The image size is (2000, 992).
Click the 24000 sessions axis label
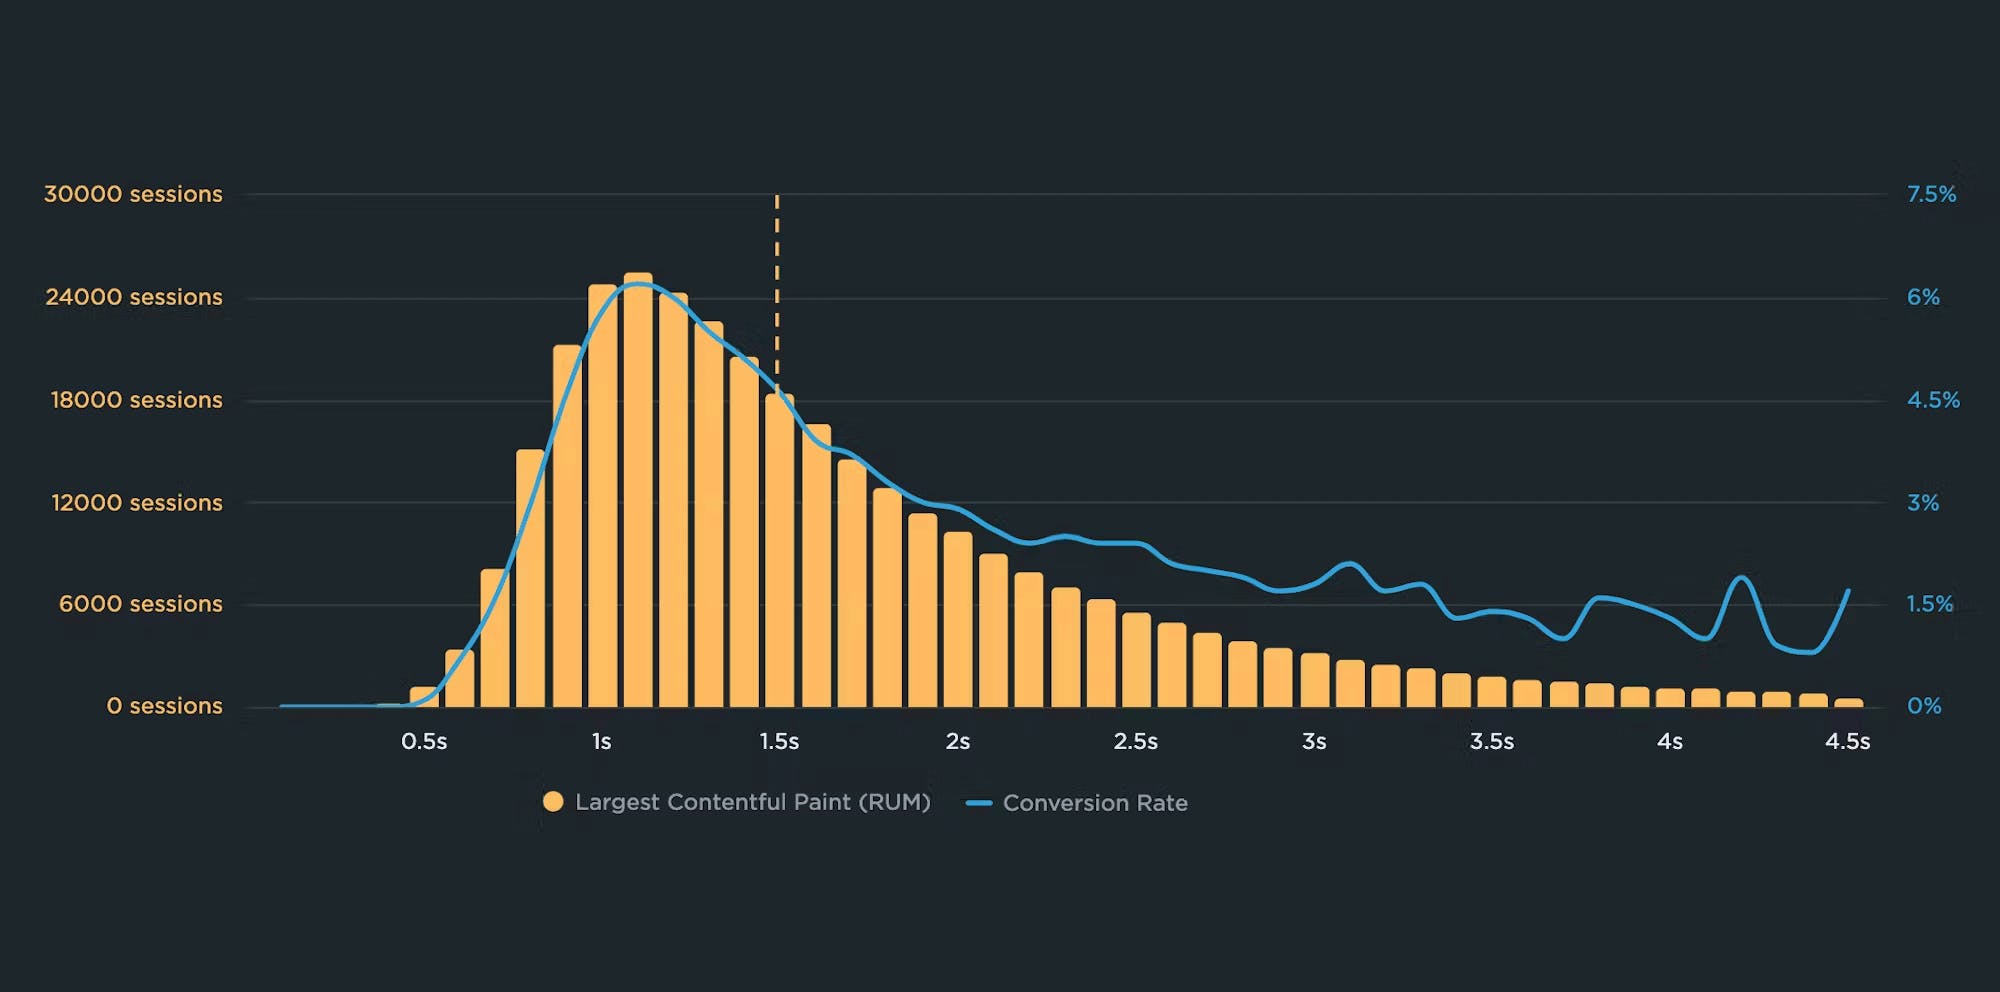click(134, 297)
